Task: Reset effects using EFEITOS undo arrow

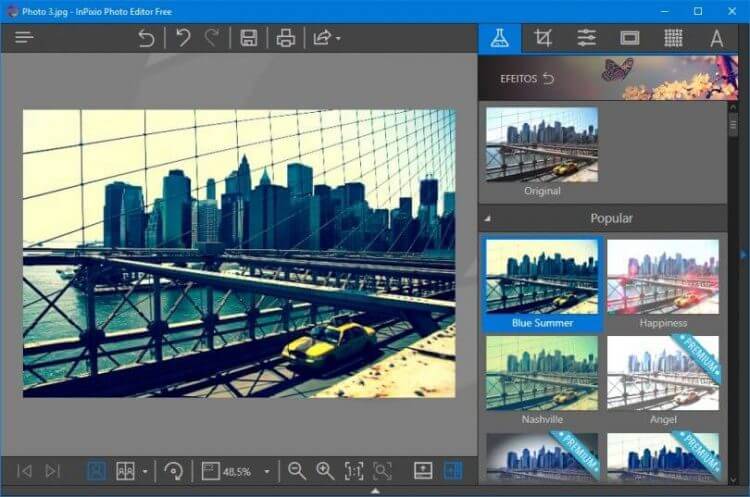Action: tap(549, 78)
